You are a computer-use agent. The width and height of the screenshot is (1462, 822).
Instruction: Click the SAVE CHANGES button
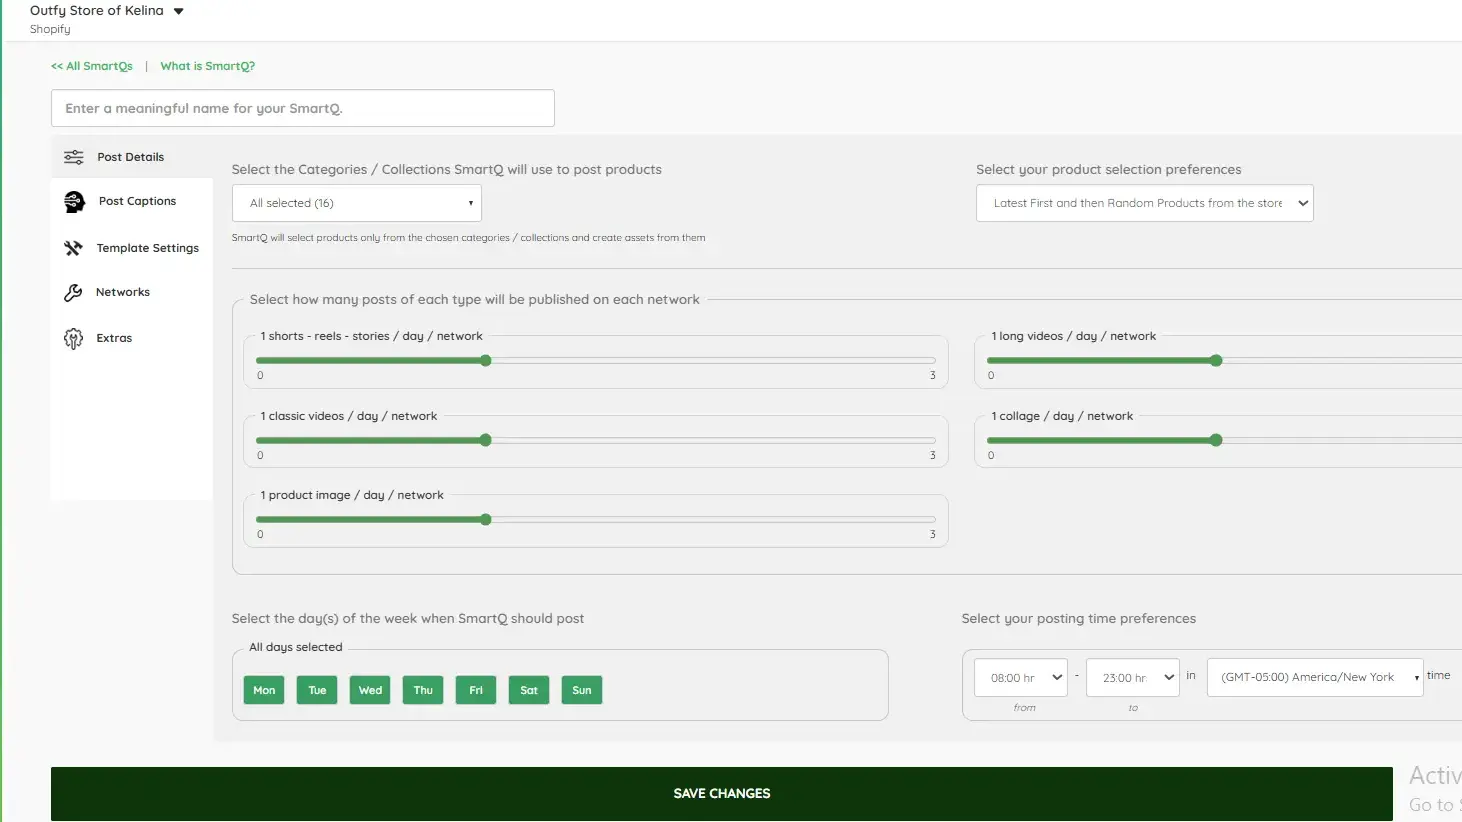point(722,794)
